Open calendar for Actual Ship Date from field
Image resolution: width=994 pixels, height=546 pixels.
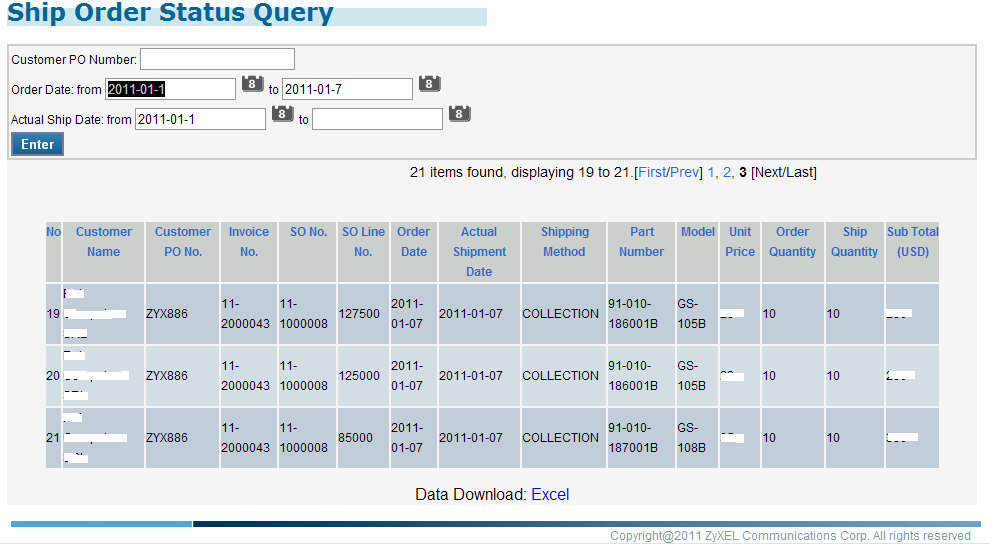[282, 114]
